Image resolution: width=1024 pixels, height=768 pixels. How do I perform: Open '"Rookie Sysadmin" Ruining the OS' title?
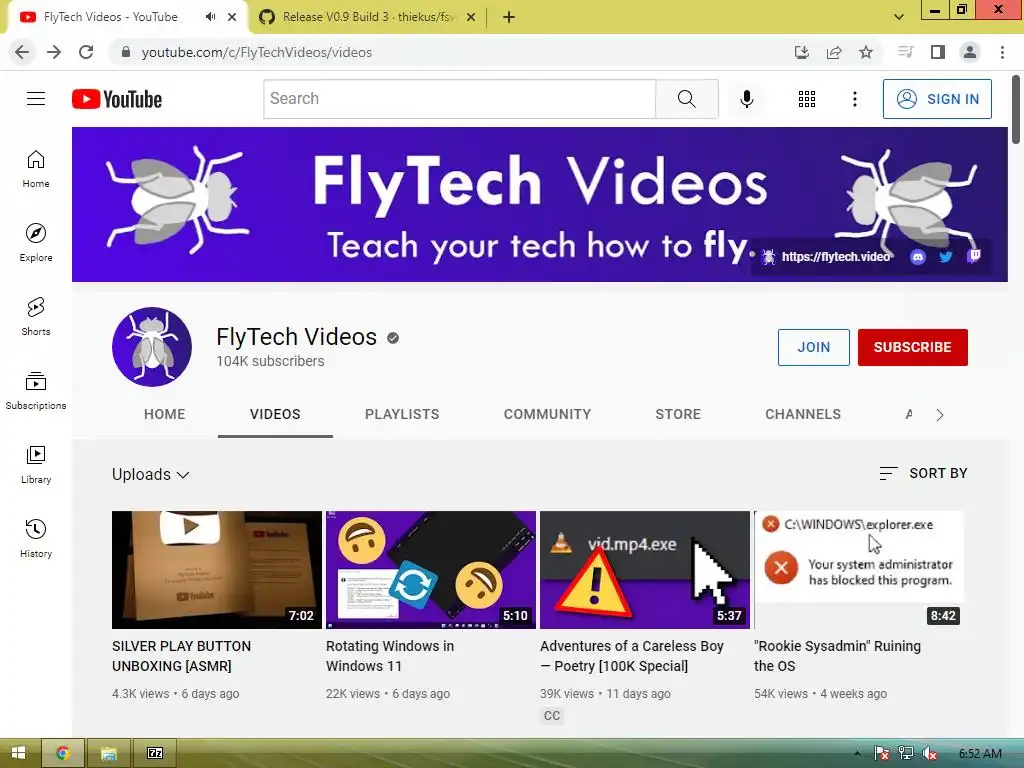[837, 656]
